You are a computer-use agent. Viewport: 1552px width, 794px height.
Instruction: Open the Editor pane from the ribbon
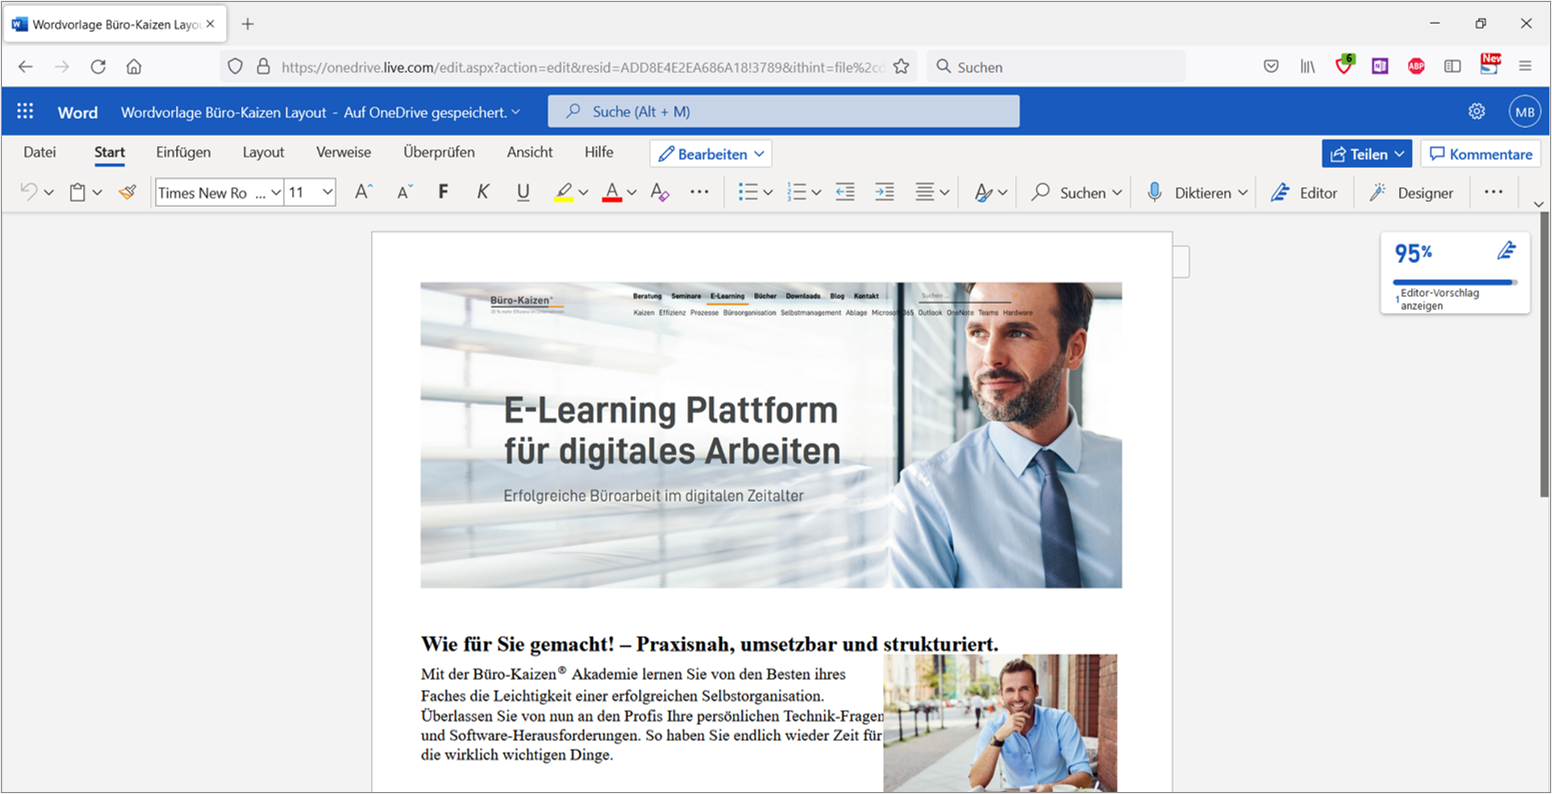tap(1304, 192)
